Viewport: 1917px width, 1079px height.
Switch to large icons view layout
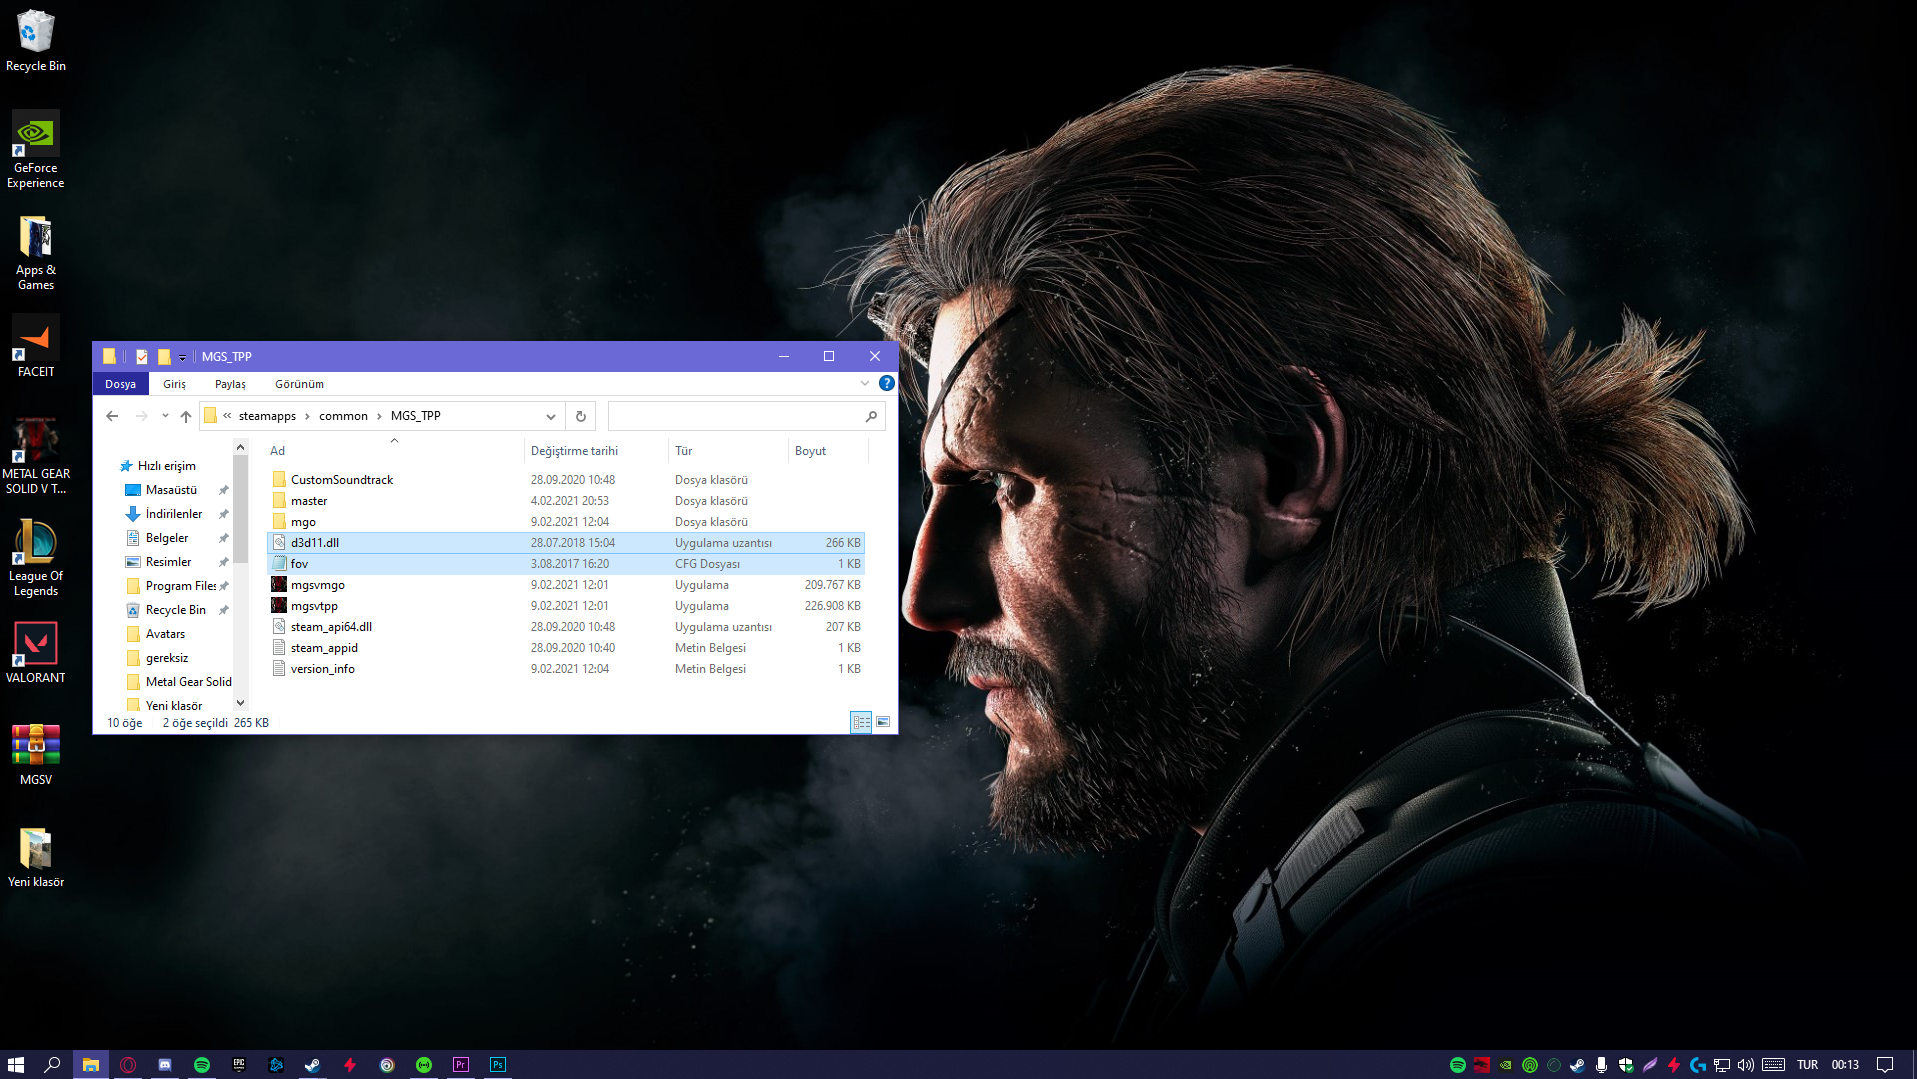click(883, 722)
